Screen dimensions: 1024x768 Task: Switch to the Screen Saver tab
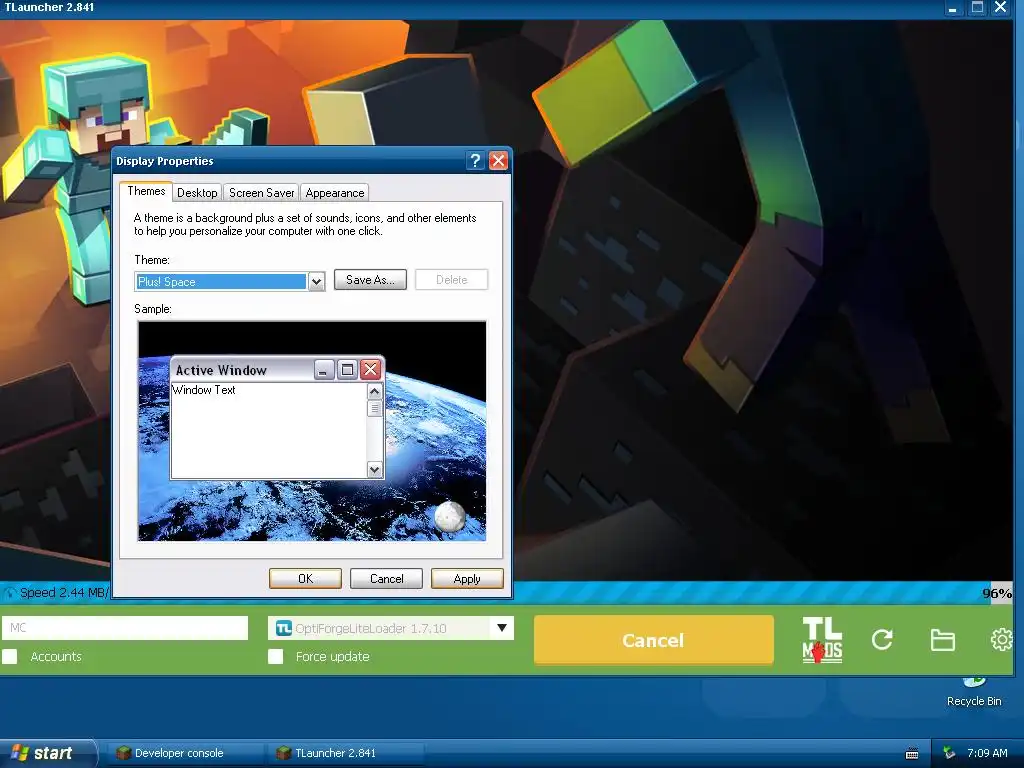(x=261, y=193)
